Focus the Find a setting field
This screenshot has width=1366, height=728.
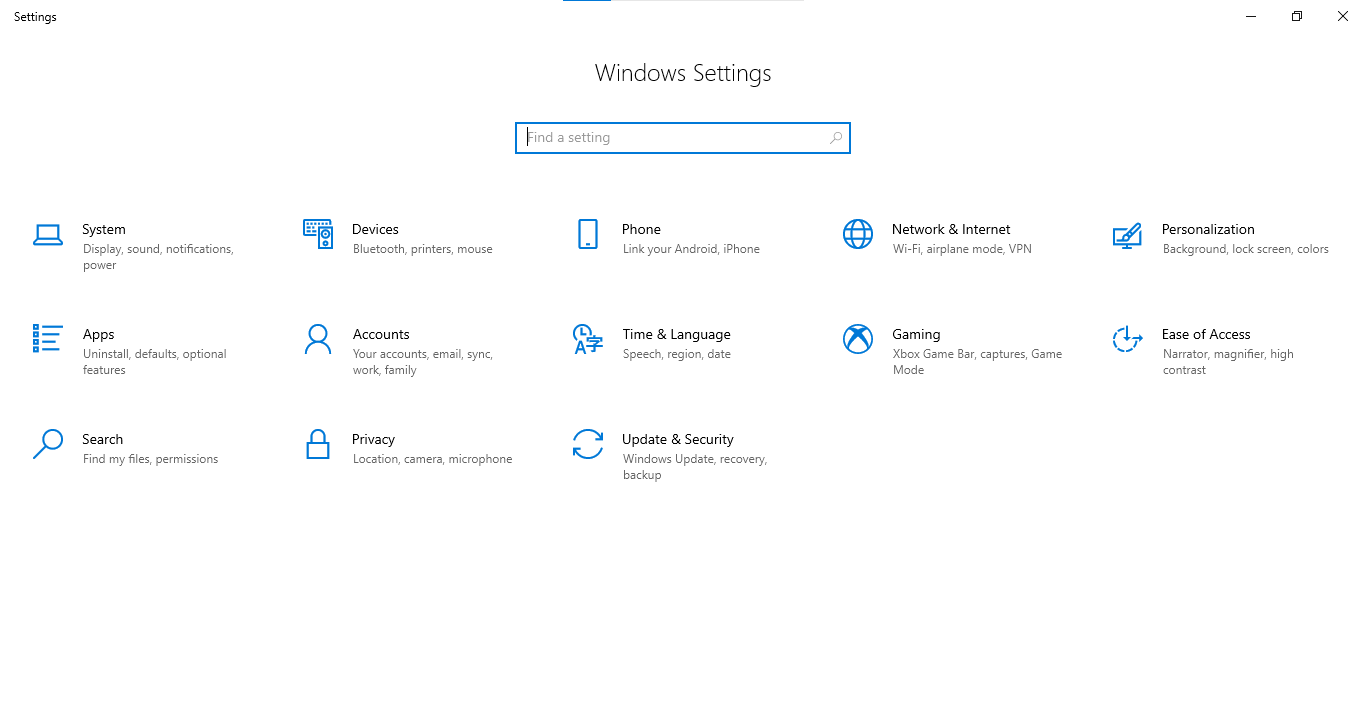(683, 138)
